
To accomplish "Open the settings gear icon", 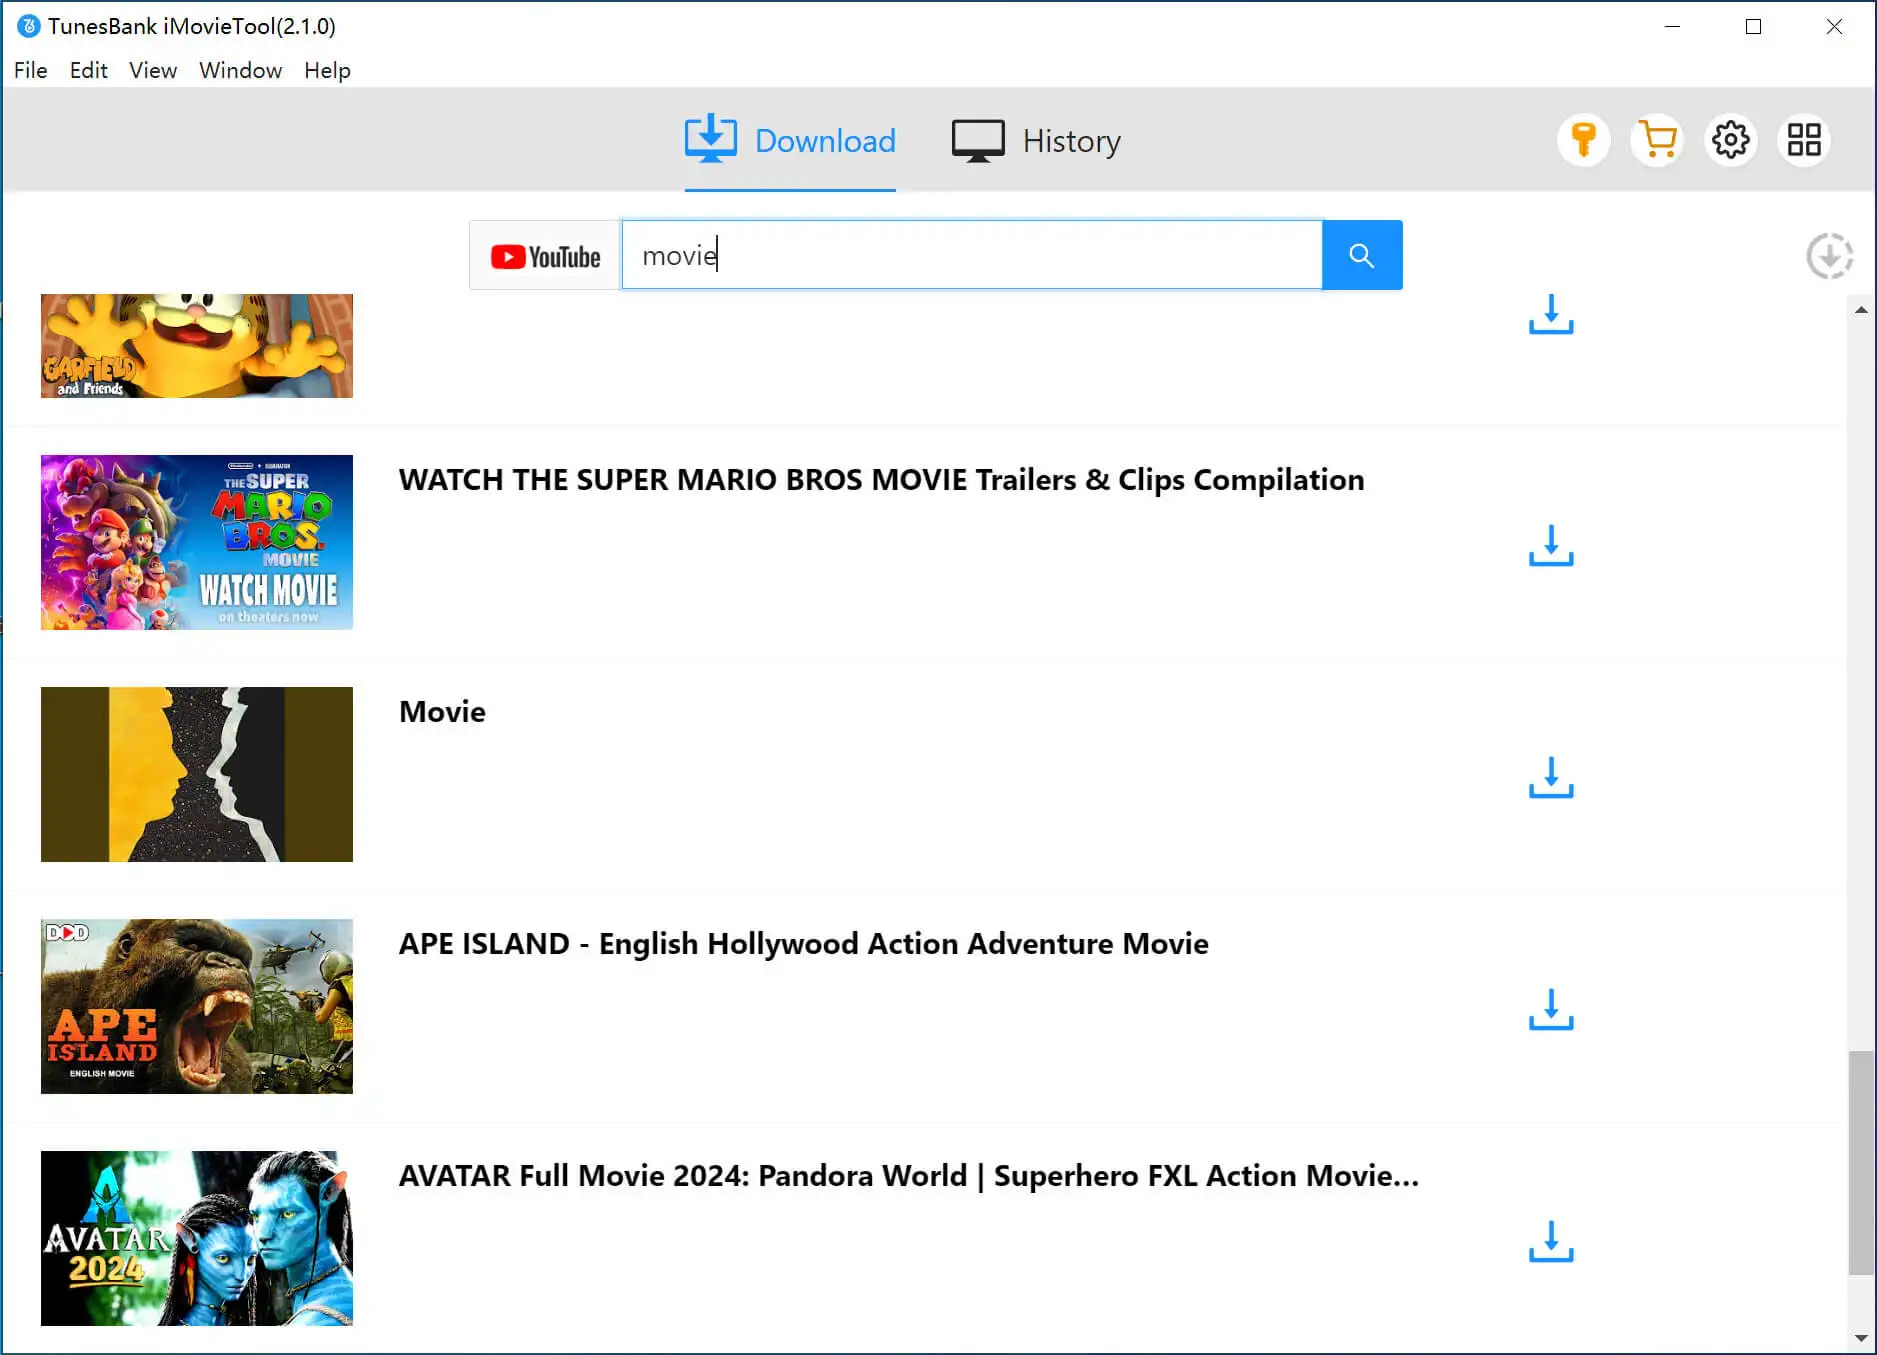I will click(x=1731, y=140).
